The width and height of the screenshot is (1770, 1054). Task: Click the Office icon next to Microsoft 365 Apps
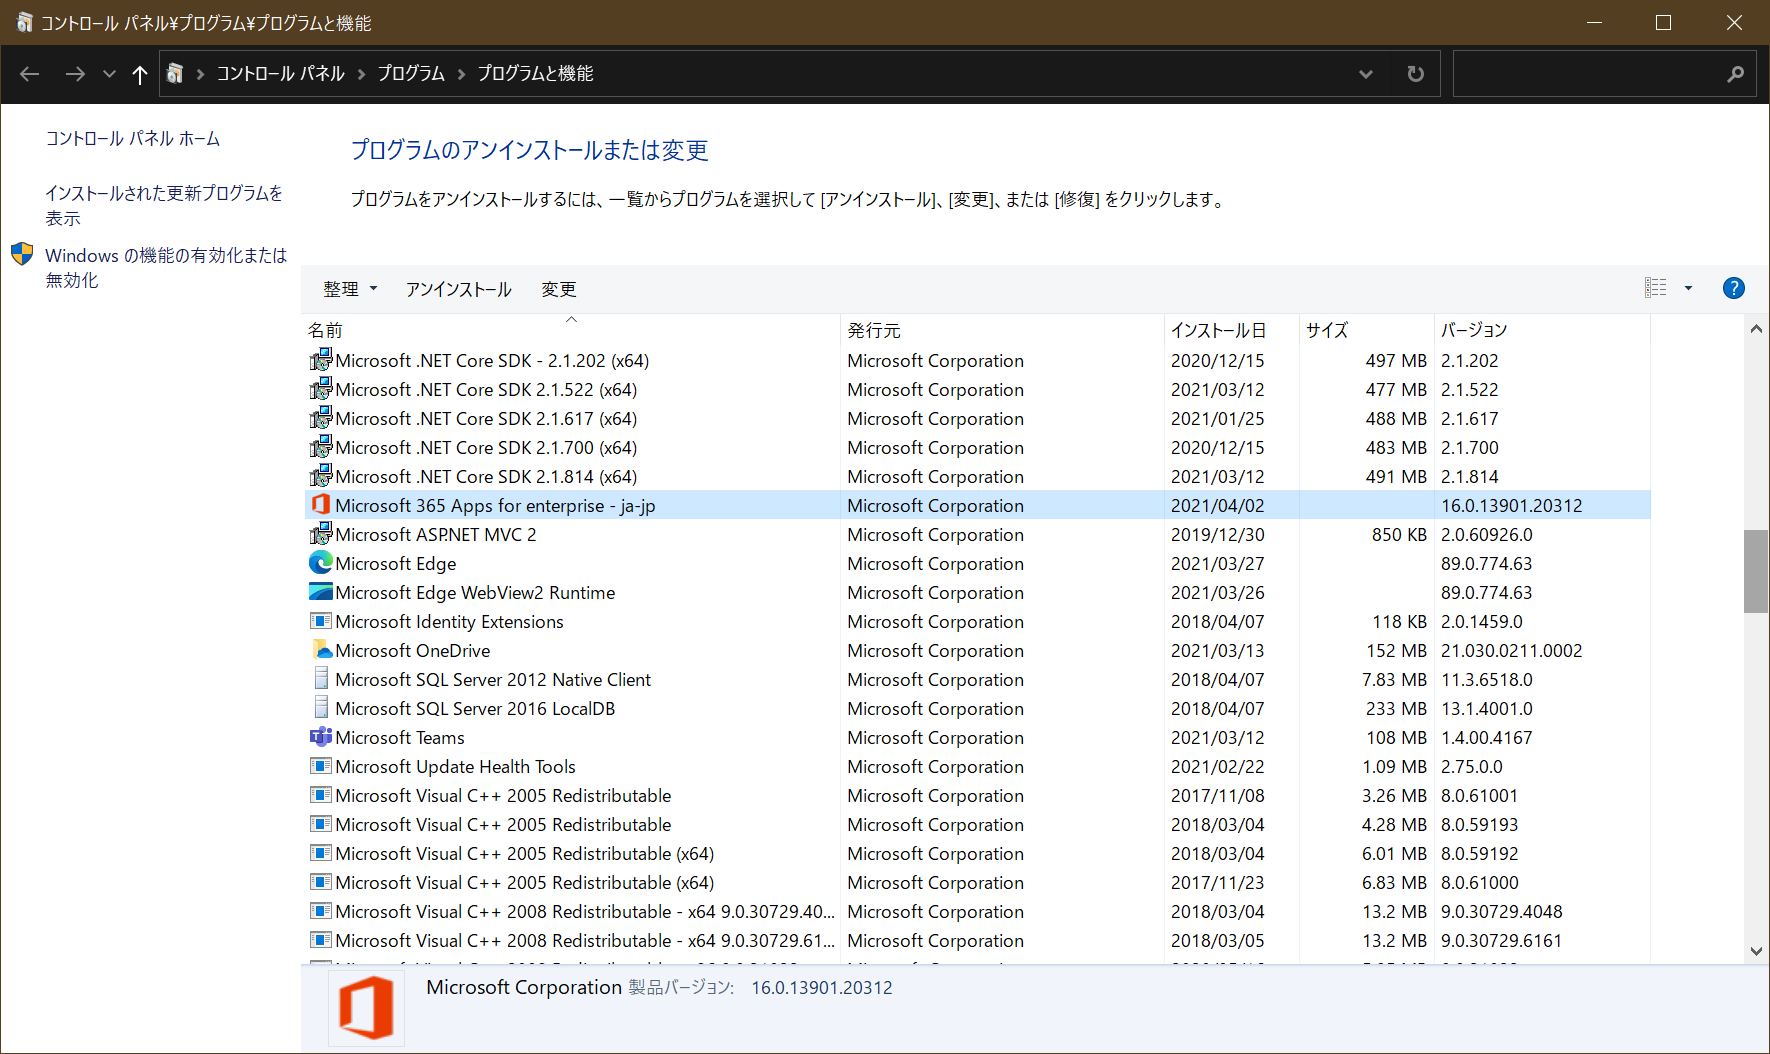coord(320,505)
